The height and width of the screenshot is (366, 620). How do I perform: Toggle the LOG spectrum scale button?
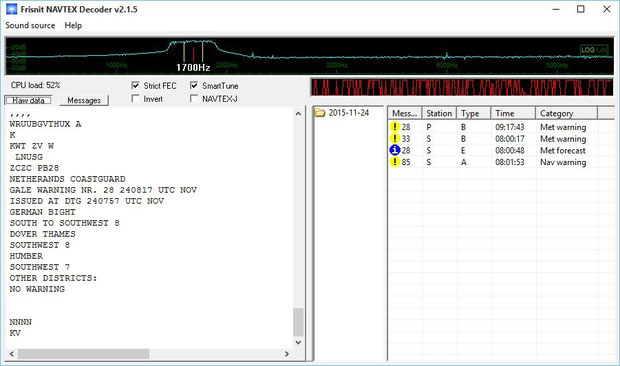588,50
